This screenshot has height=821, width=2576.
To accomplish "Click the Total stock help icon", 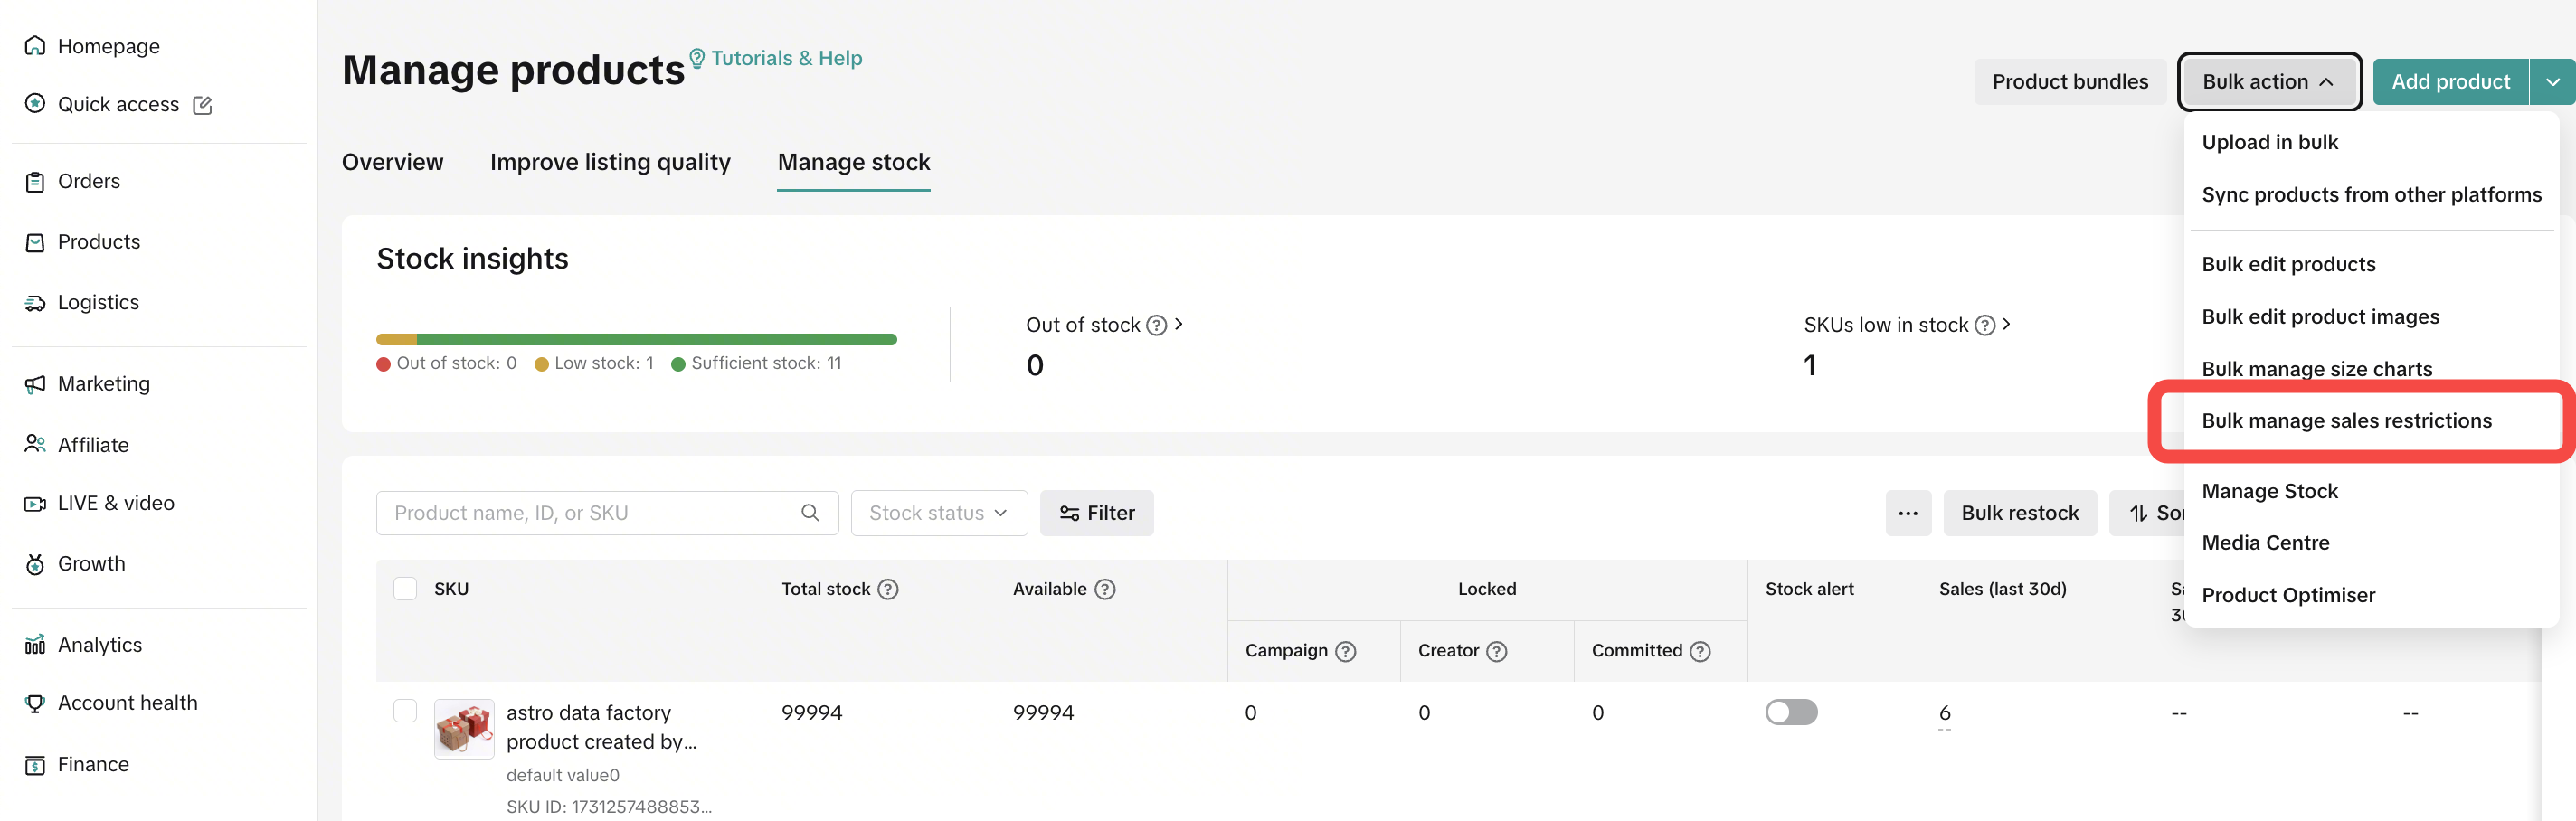I will coord(888,590).
